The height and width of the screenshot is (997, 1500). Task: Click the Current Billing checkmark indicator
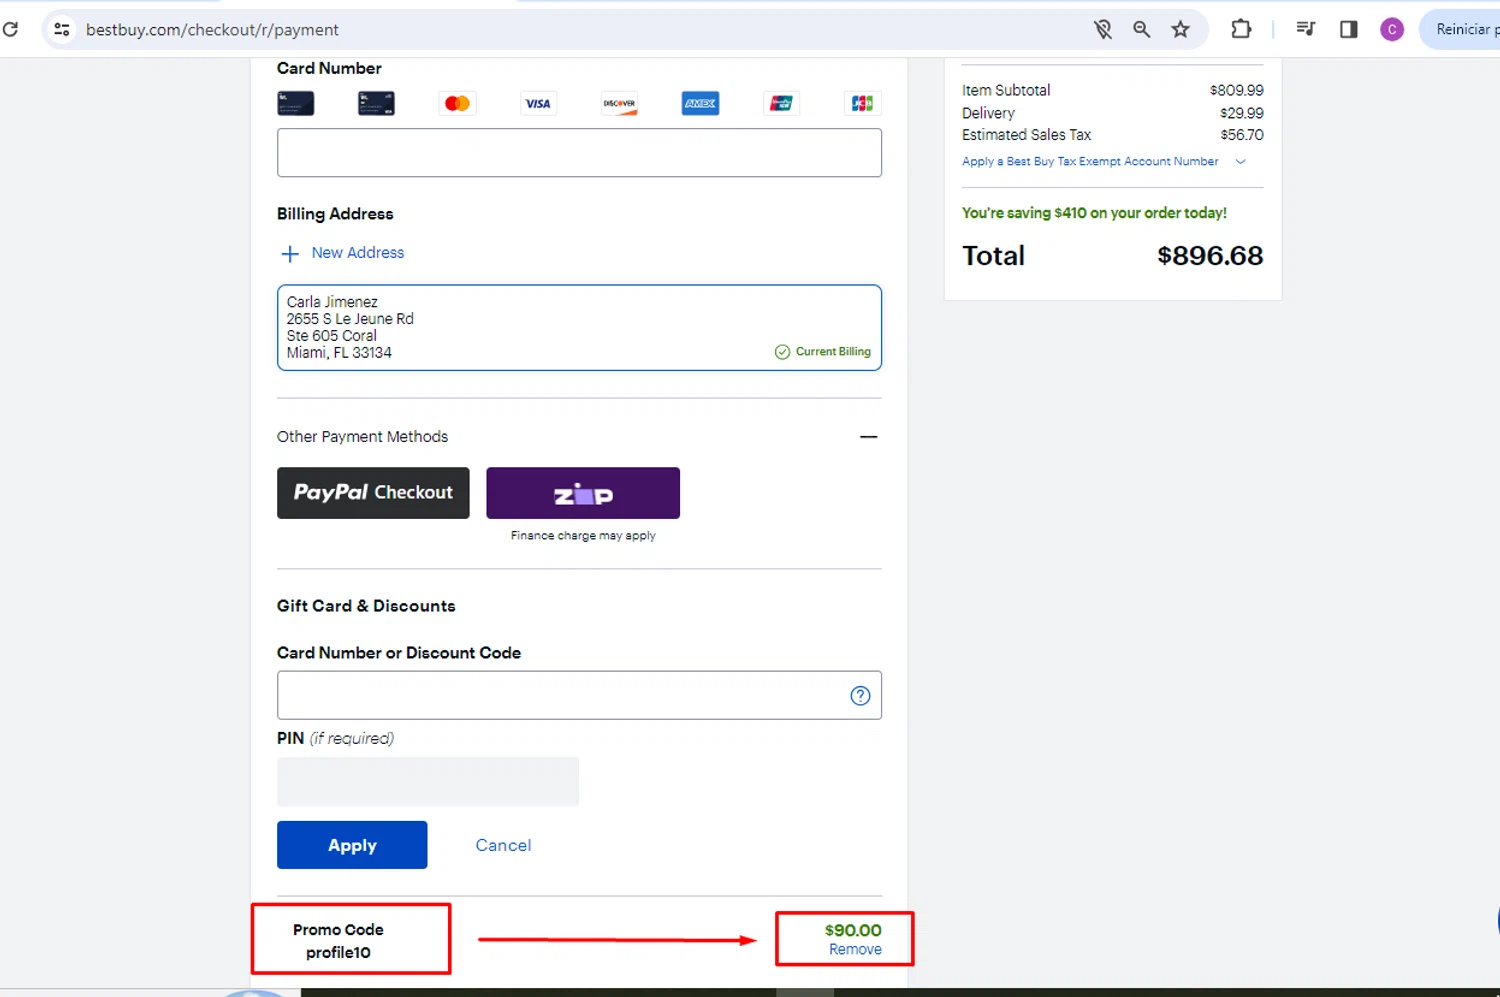[x=823, y=352]
